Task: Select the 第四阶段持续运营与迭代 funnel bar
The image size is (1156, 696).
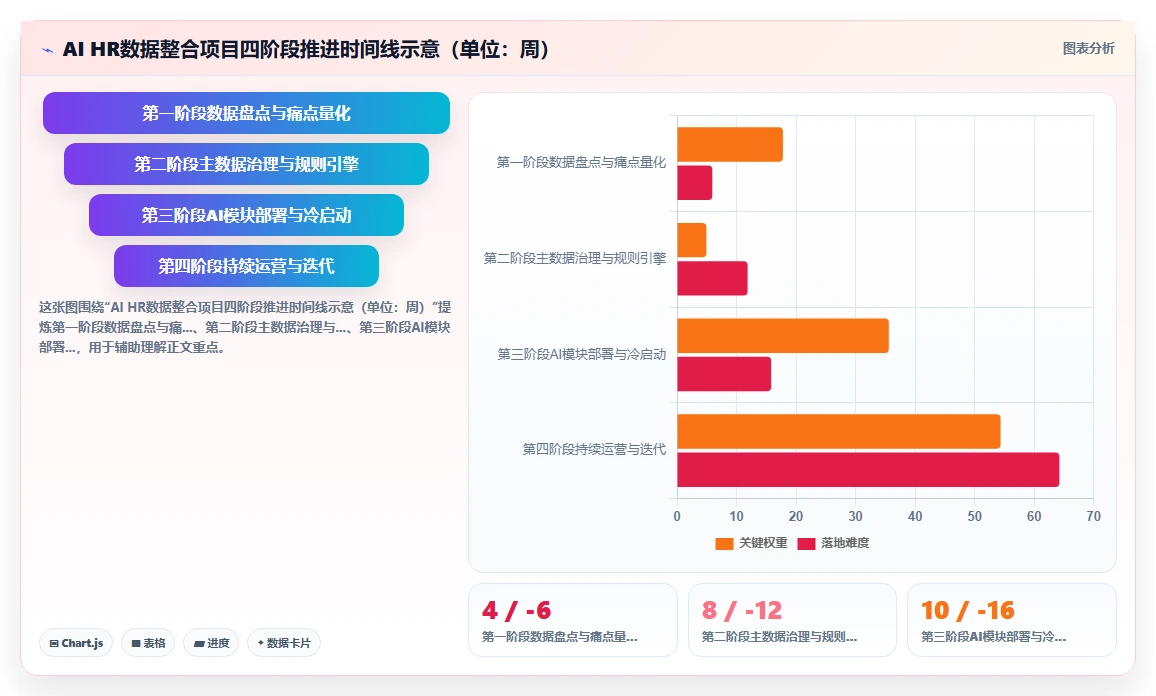Action: tap(246, 265)
